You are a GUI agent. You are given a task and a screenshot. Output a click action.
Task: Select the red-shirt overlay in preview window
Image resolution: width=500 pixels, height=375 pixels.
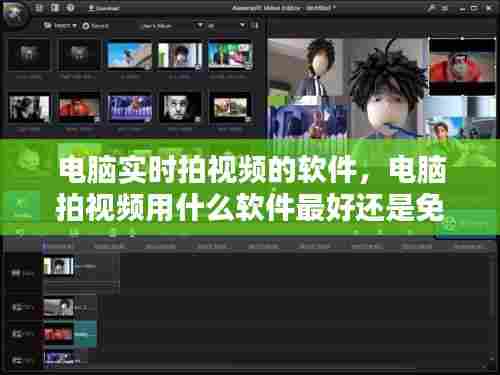462,67
